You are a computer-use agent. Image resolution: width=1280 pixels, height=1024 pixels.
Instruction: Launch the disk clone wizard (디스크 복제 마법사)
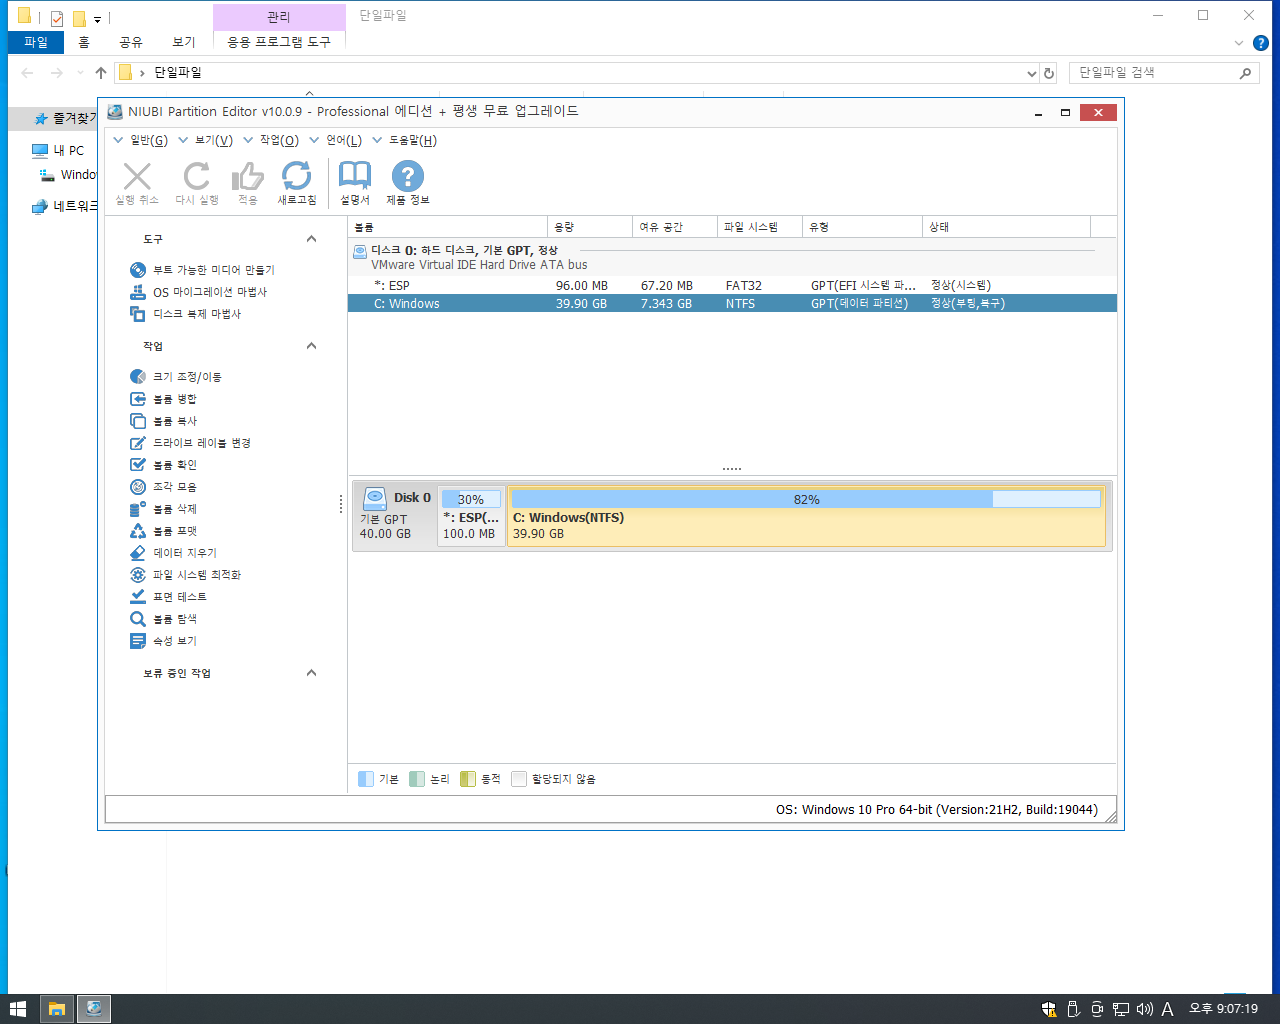[186, 314]
